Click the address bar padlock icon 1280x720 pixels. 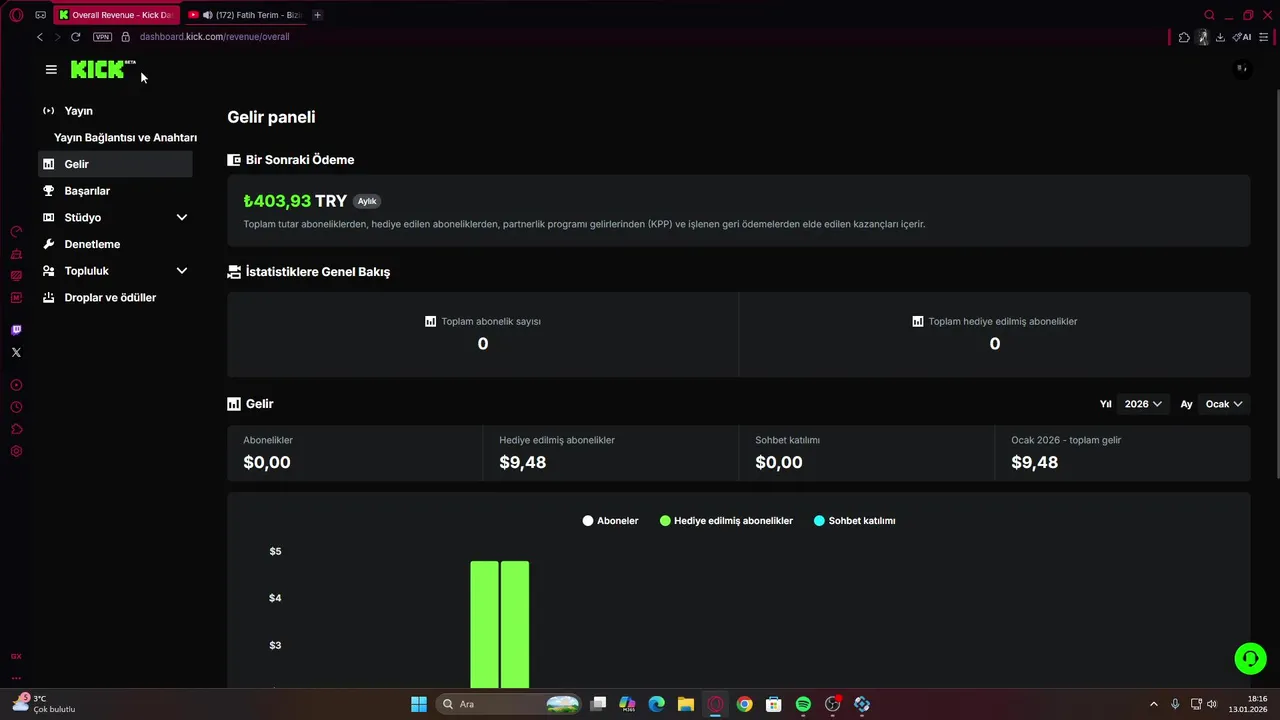(126, 37)
